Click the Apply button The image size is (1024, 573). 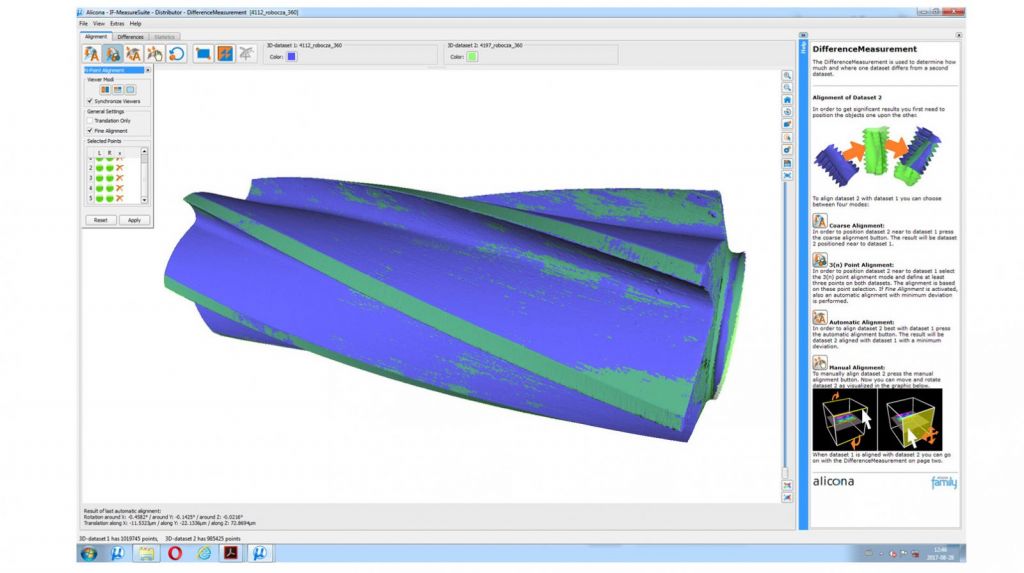[135, 220]
